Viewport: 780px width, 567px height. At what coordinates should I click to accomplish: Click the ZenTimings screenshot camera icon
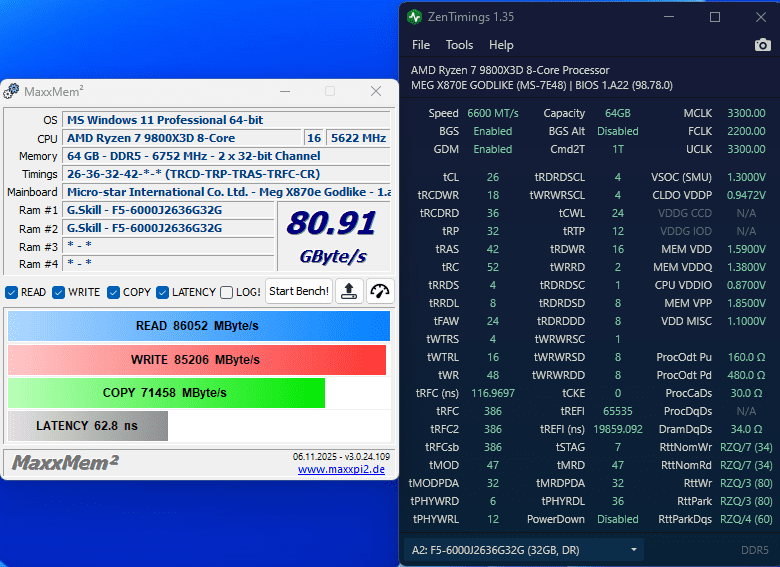point(762,45)
